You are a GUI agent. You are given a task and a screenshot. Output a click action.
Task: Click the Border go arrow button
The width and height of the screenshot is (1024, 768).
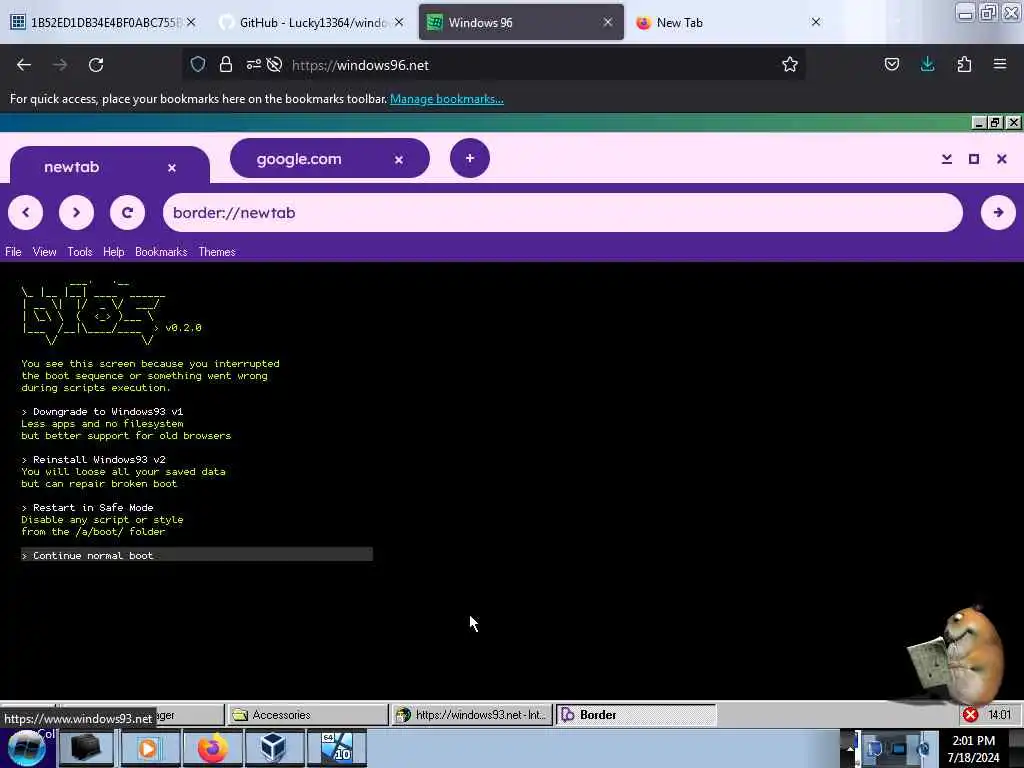point(998,212)
